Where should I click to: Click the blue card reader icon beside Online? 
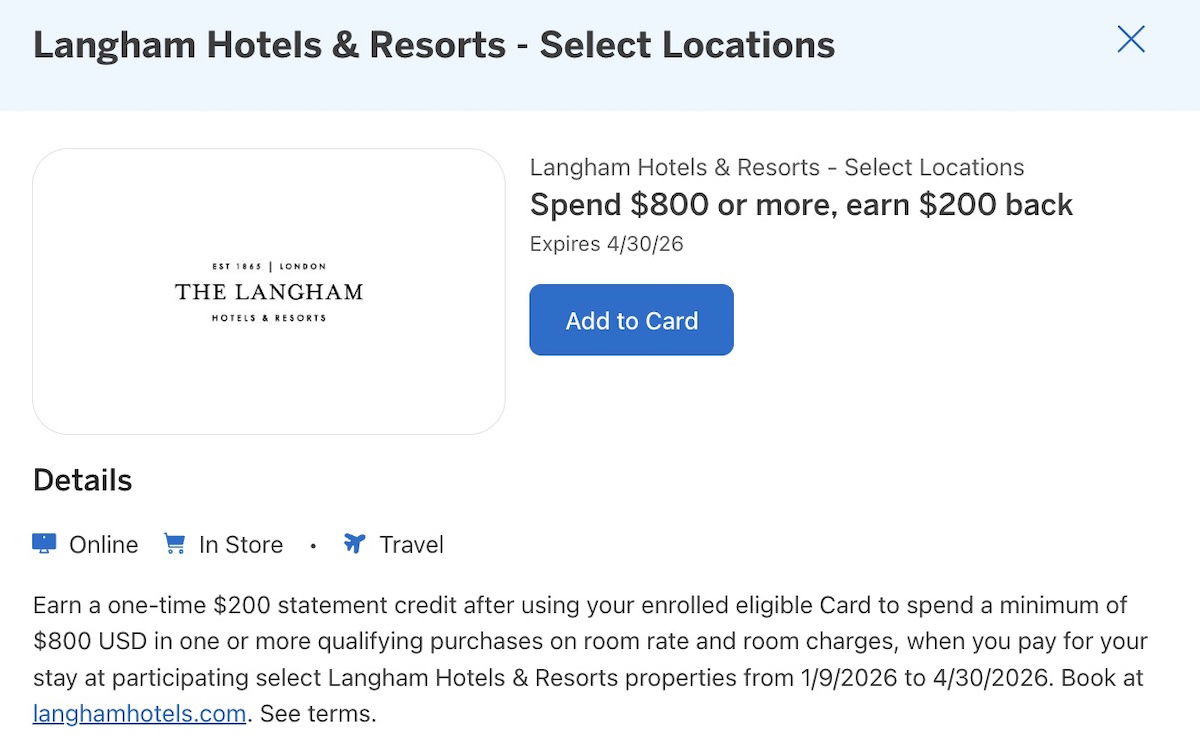click(x=42, y=544)
